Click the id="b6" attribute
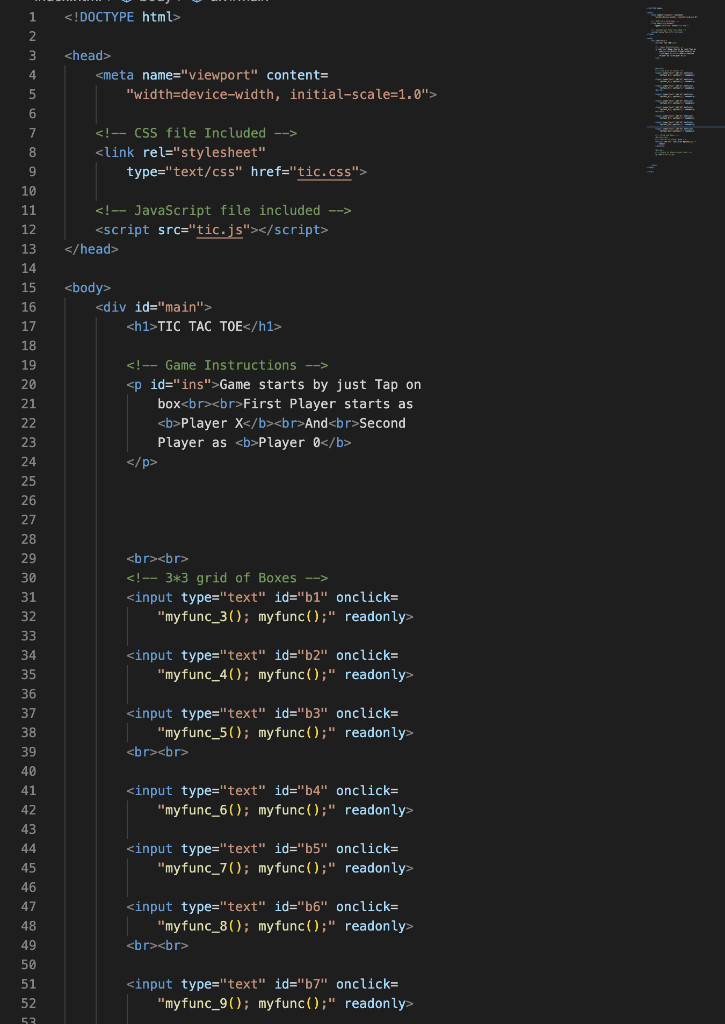Image resolution: width=725 pixels, height=1024 pixels. pos(301,907)
